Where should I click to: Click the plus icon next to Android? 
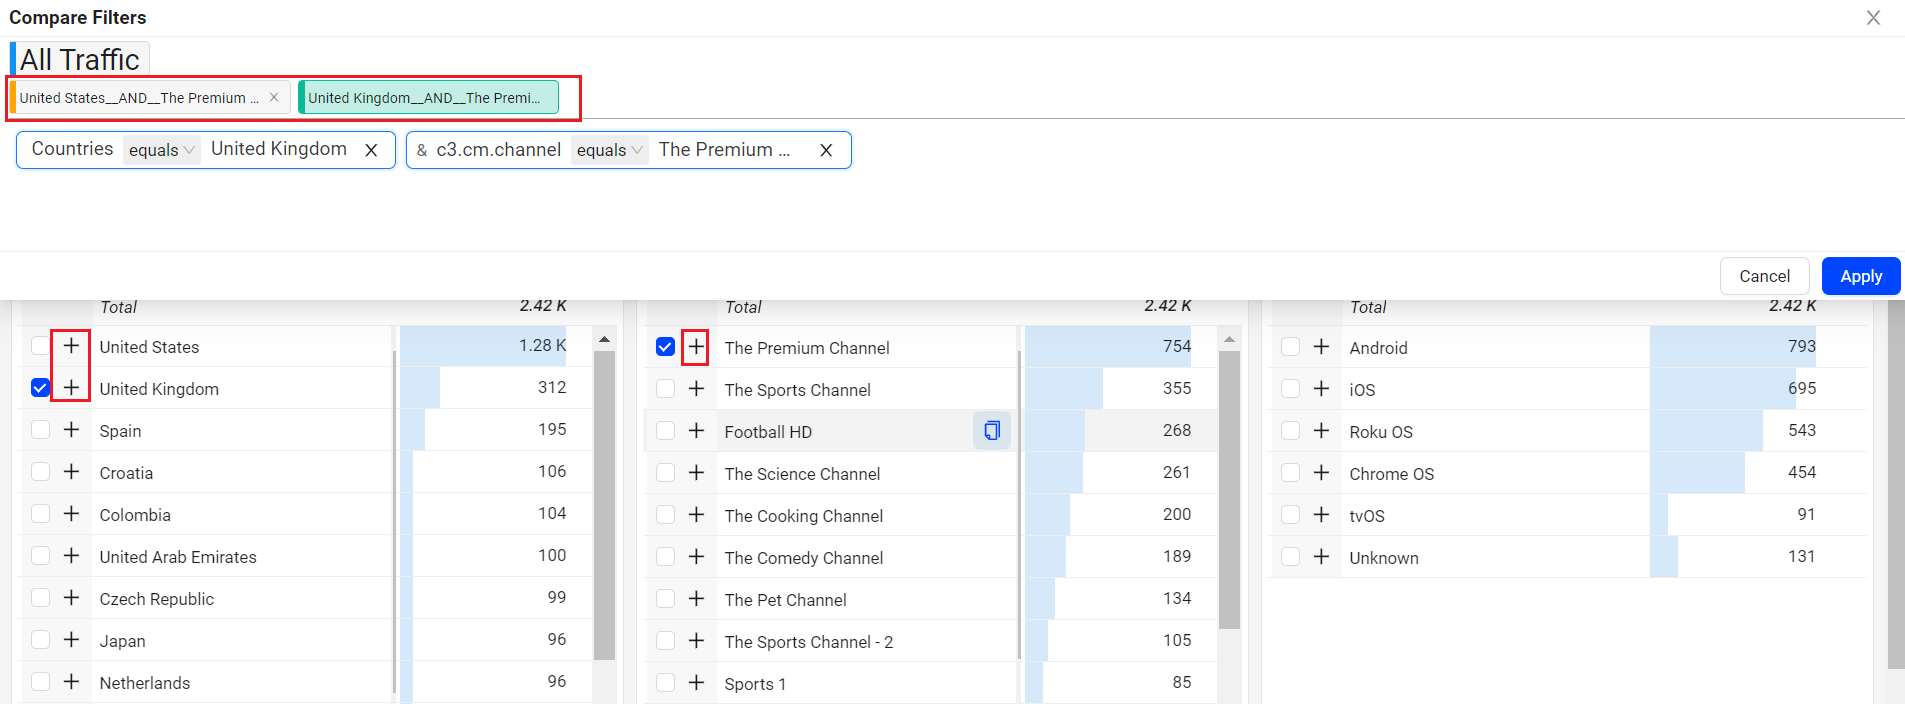[1321, 347]
